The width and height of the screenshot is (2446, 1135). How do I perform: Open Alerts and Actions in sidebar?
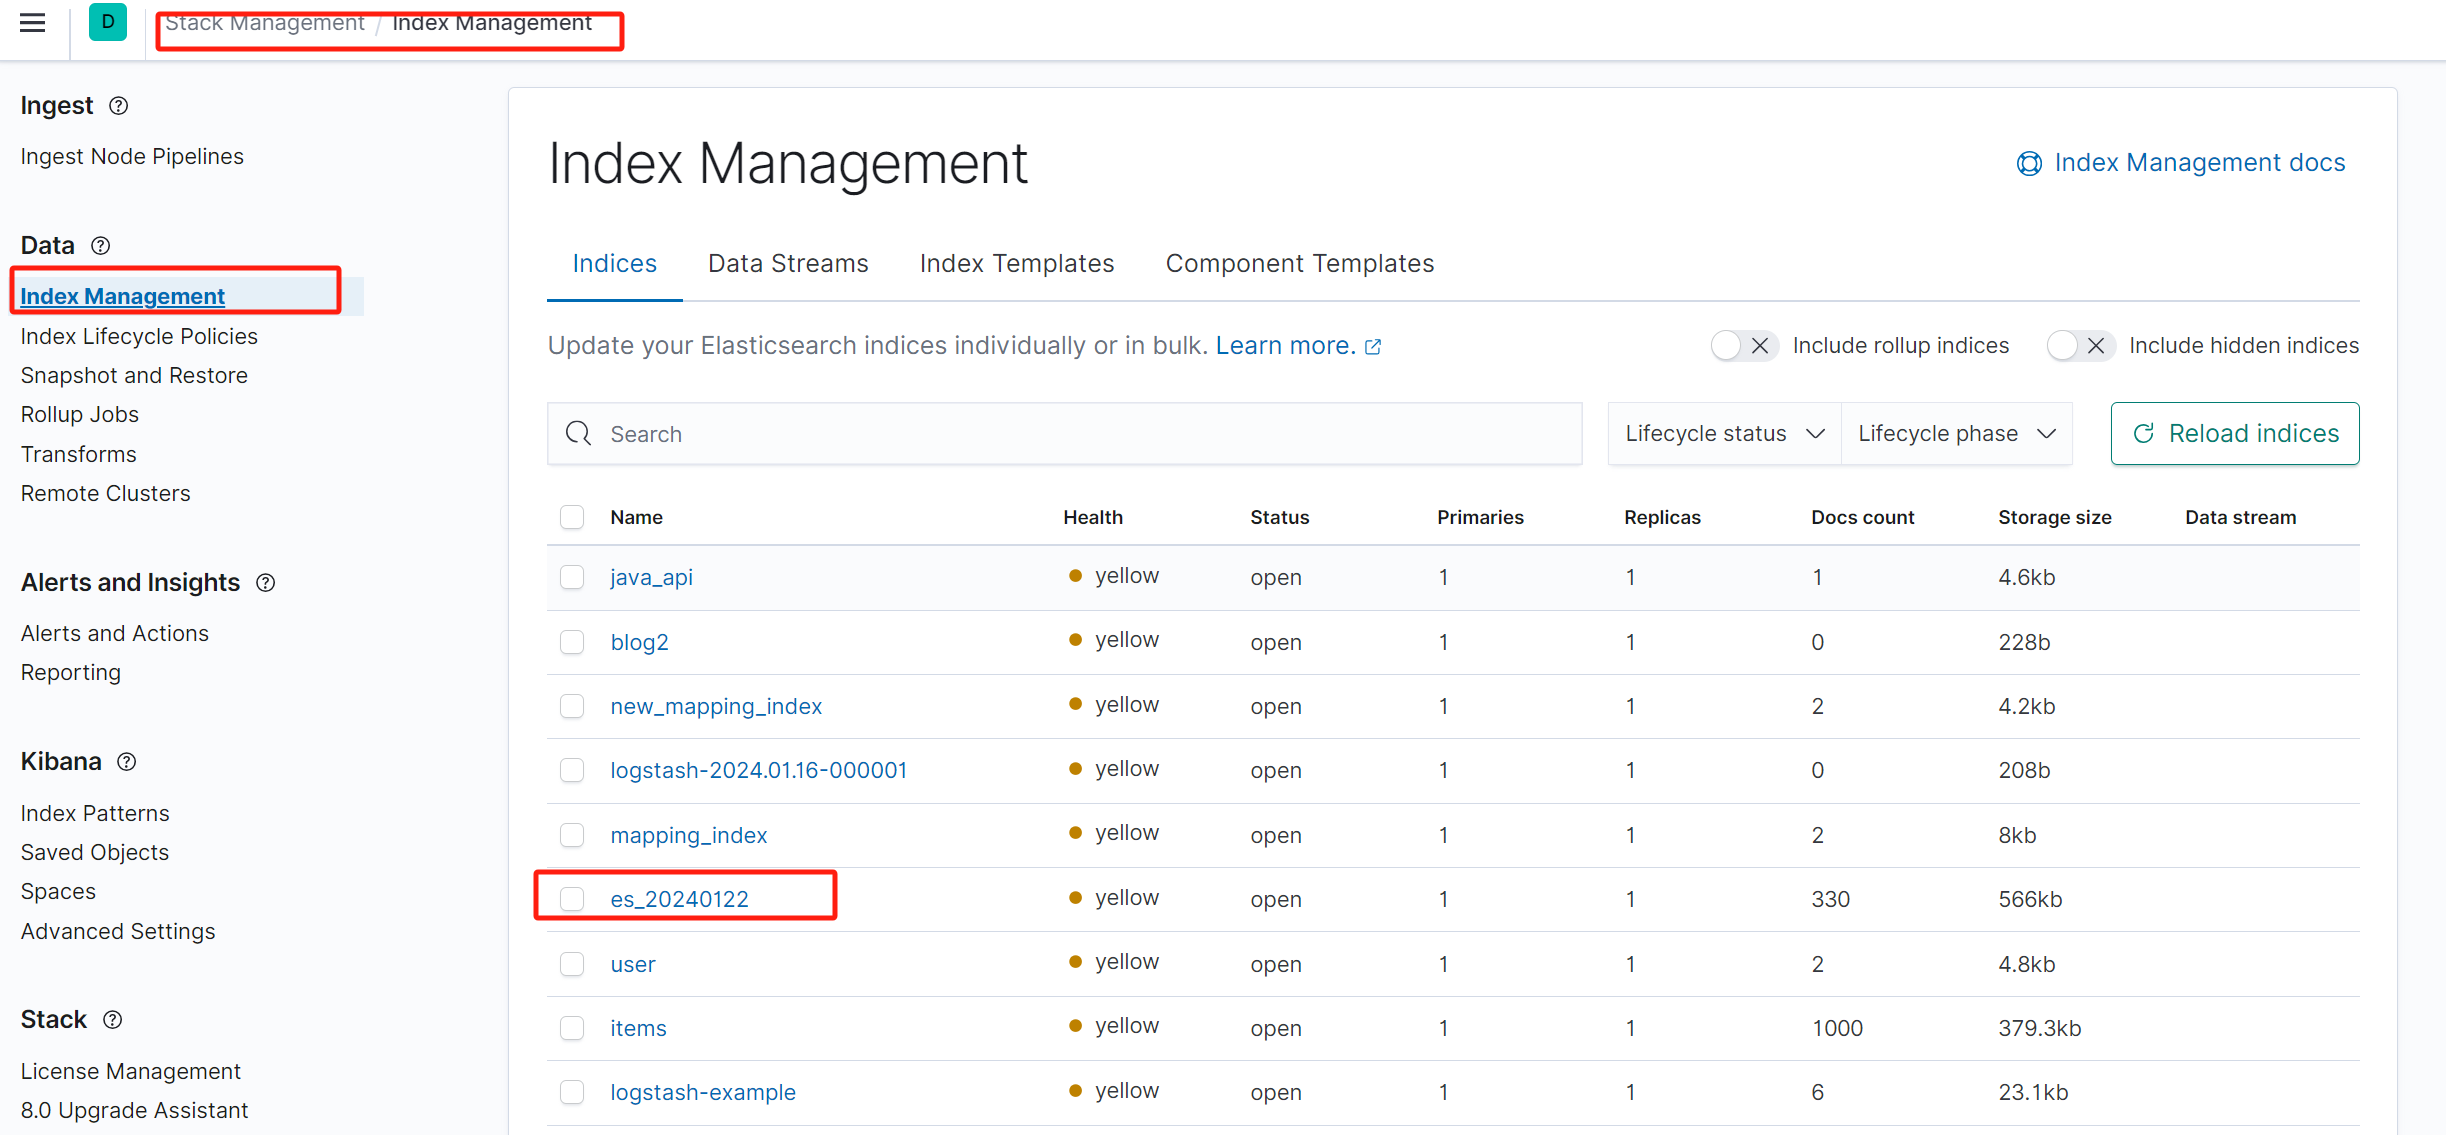115,633
